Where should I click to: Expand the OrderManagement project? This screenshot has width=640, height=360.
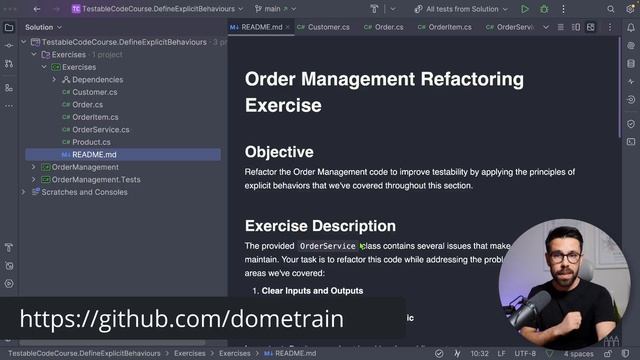pyautogui.click(x=34, y=167)
